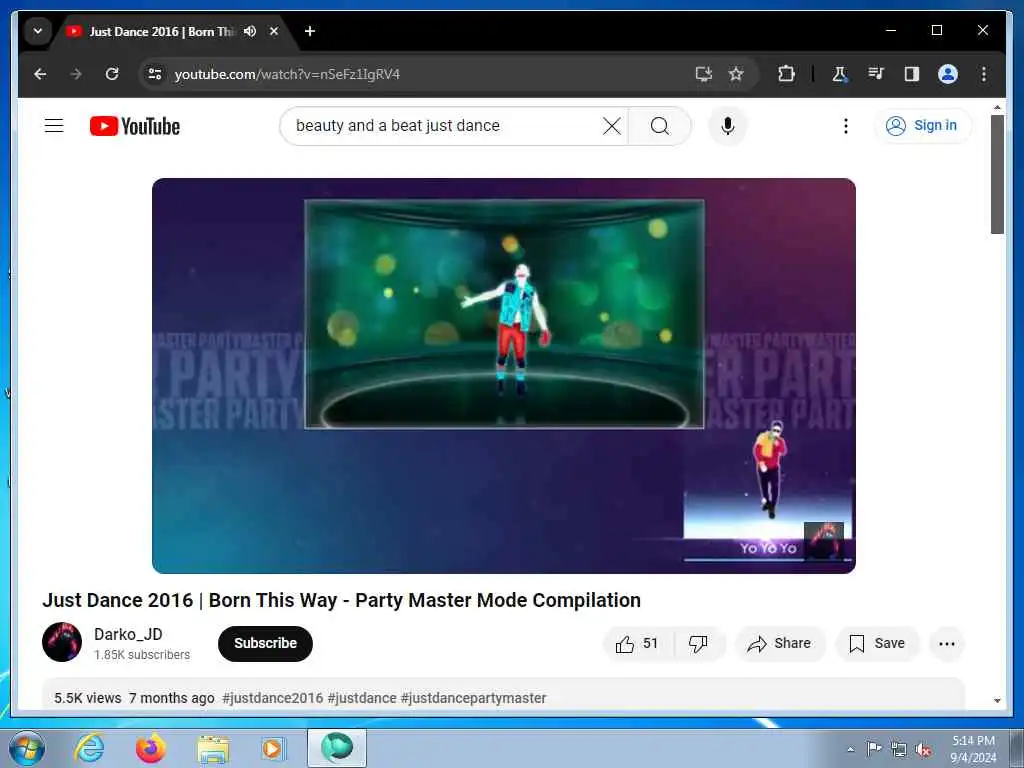Screen dimensions: 1024x768
Task: Share this video
Action: tap(780, 644)
